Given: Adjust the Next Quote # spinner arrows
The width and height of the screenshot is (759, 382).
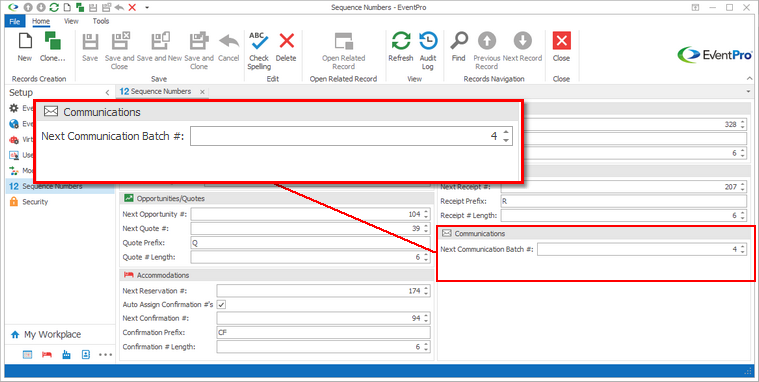Looking at the screenshot, I should coord(426,229).
